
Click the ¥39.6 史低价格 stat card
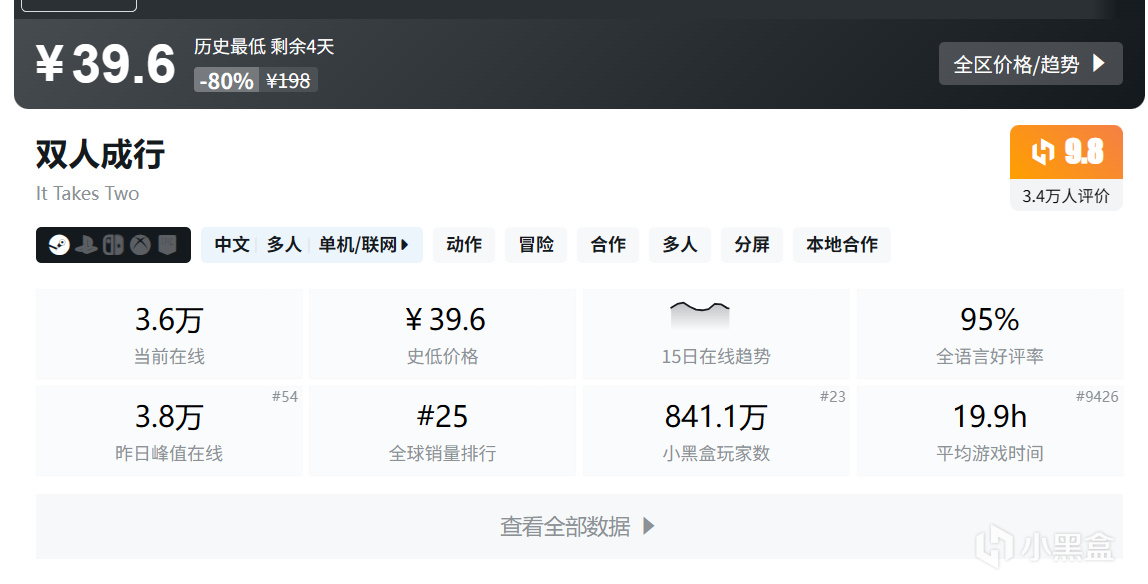(x=442, y=334)
